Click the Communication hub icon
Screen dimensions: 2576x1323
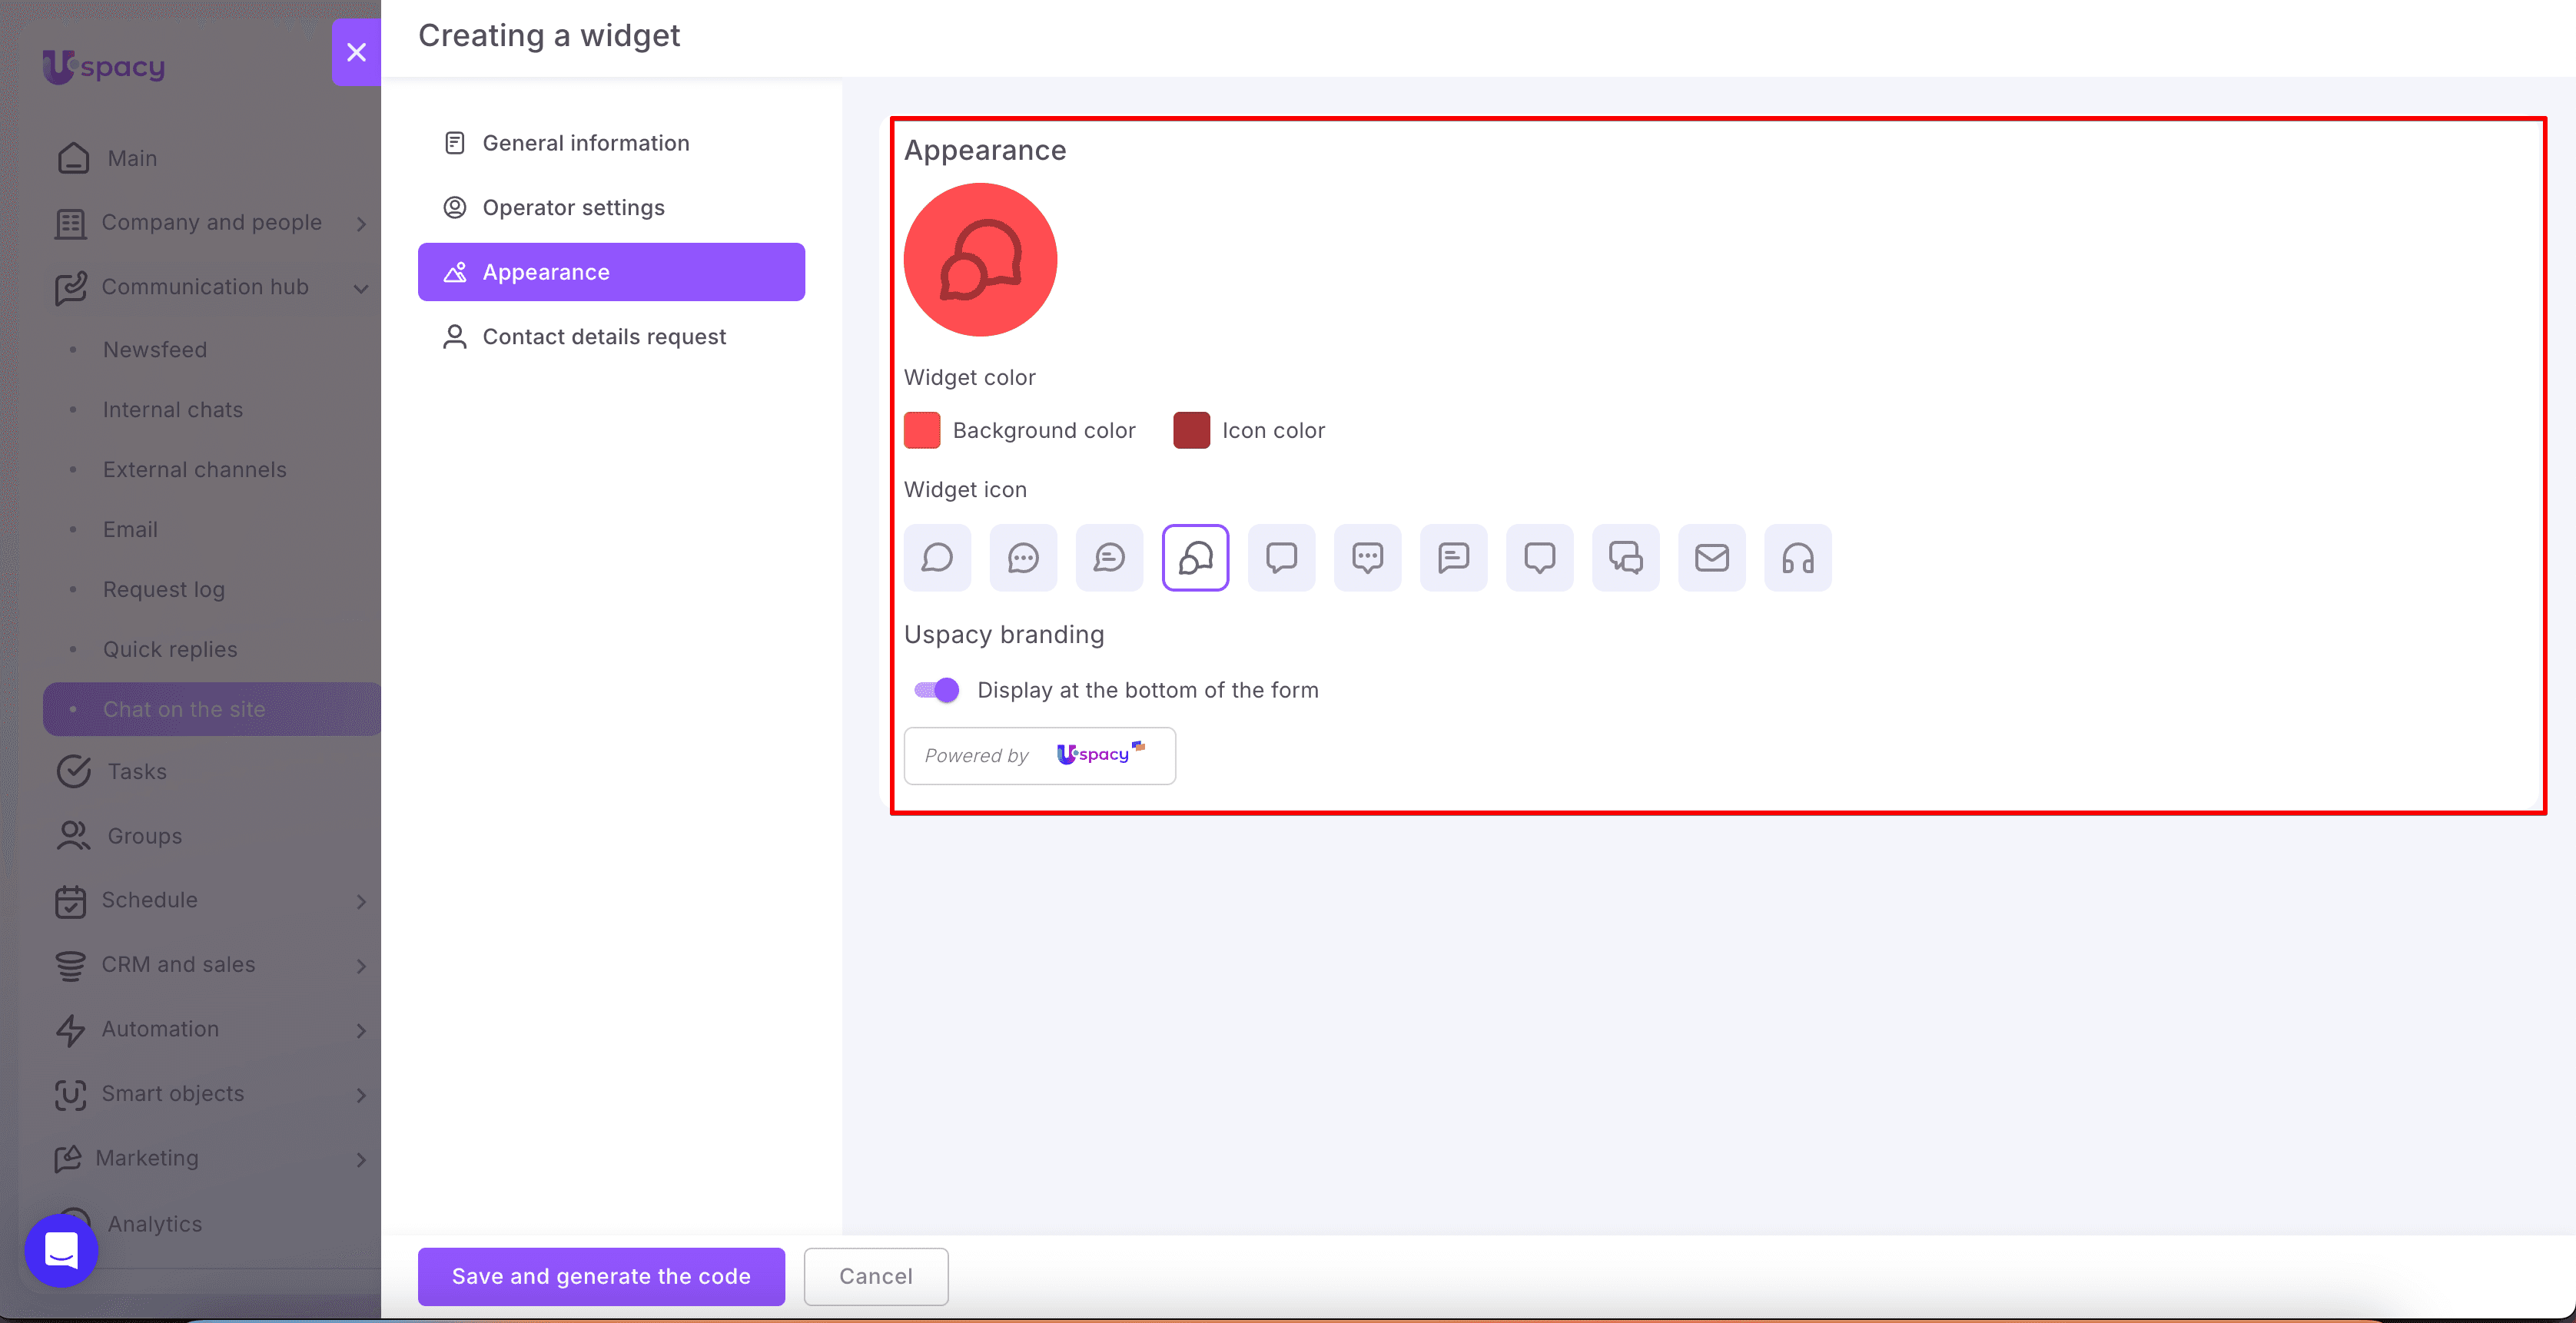70,288
